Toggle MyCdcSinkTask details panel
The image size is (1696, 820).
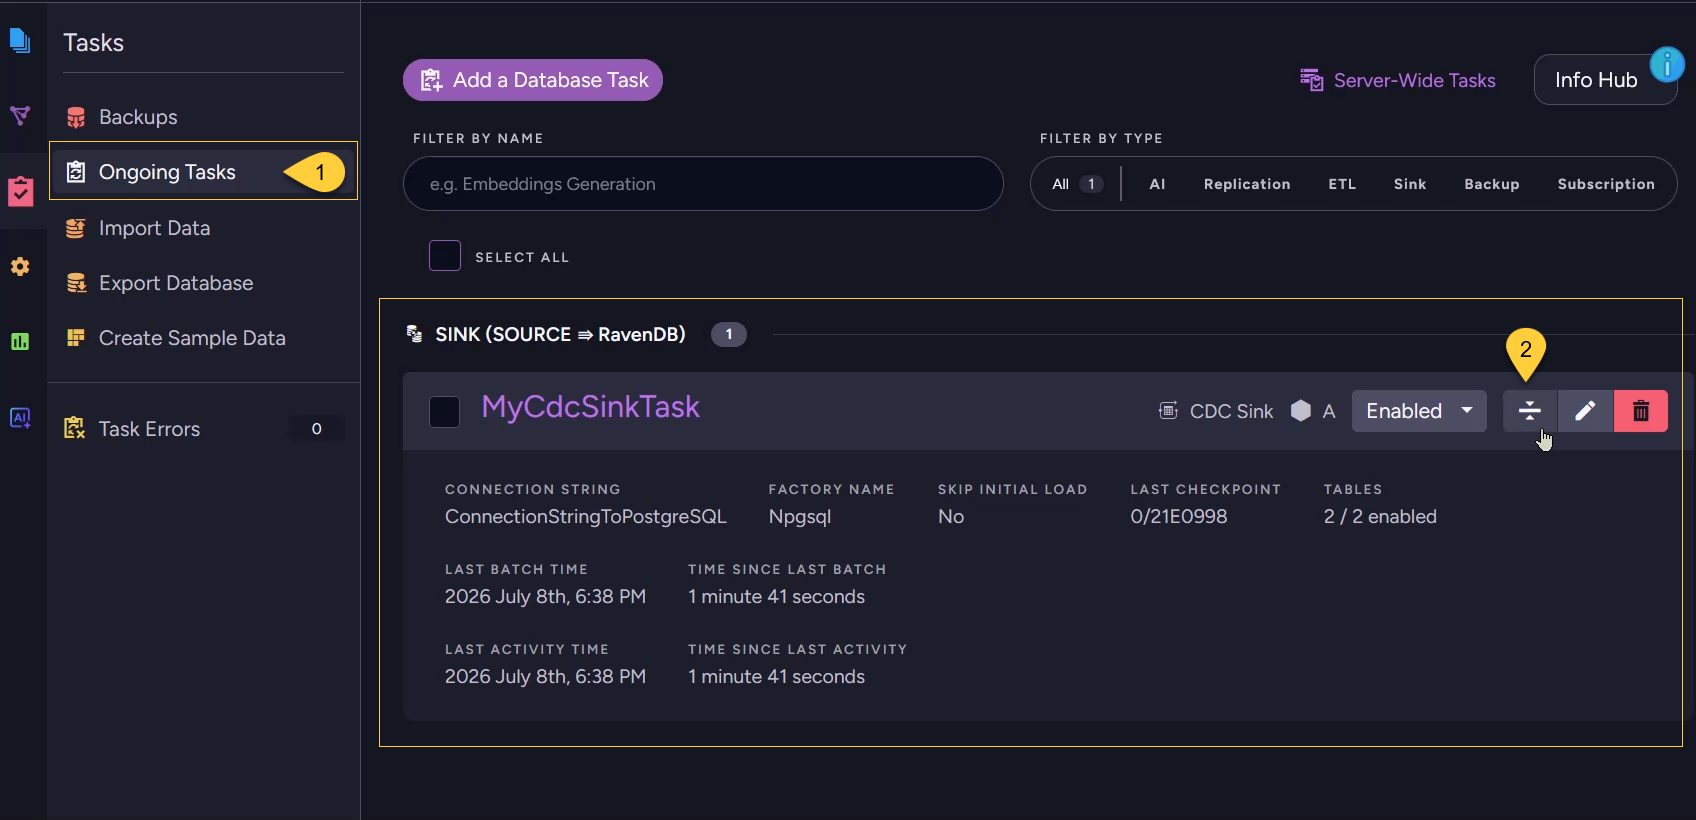pos(1529,411)
